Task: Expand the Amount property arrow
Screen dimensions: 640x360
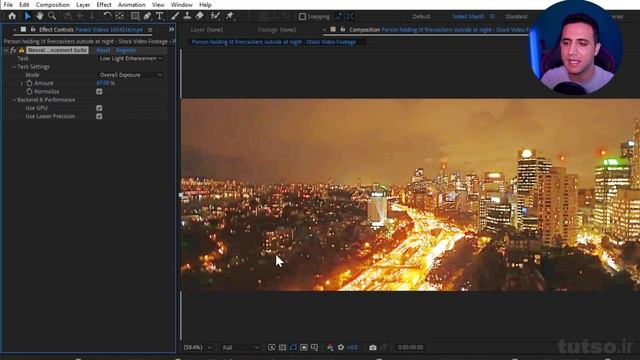Action: tap(22, 83)
